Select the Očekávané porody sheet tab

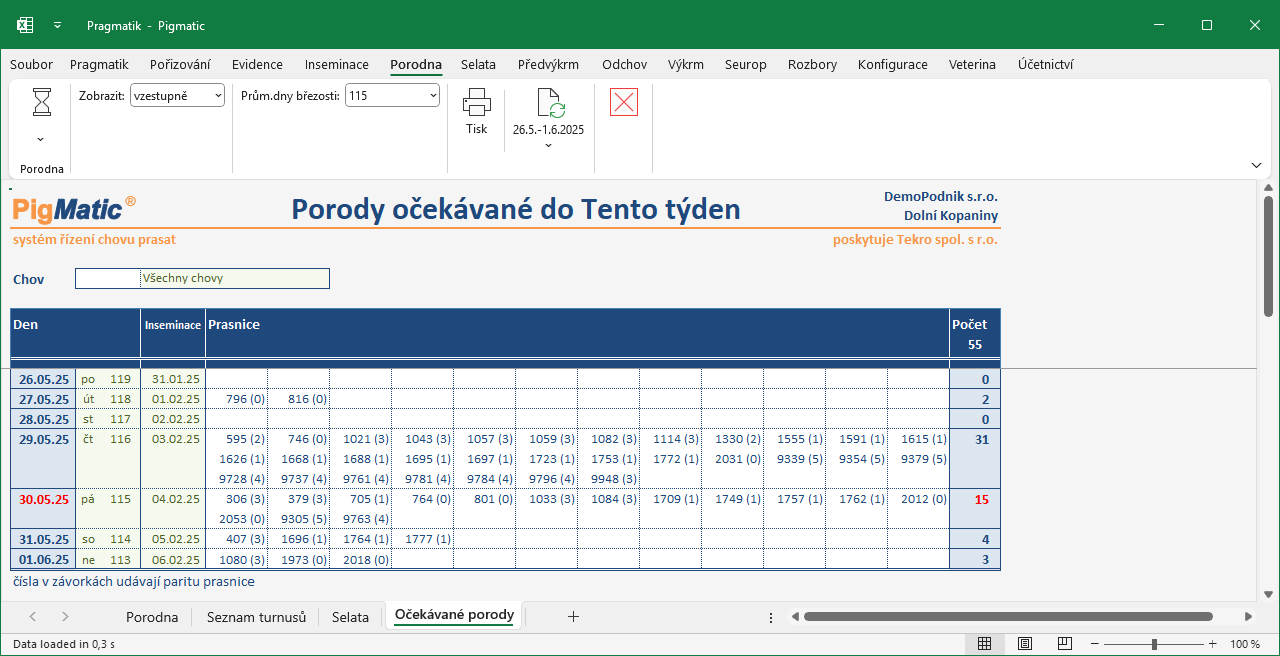[454, 615]
